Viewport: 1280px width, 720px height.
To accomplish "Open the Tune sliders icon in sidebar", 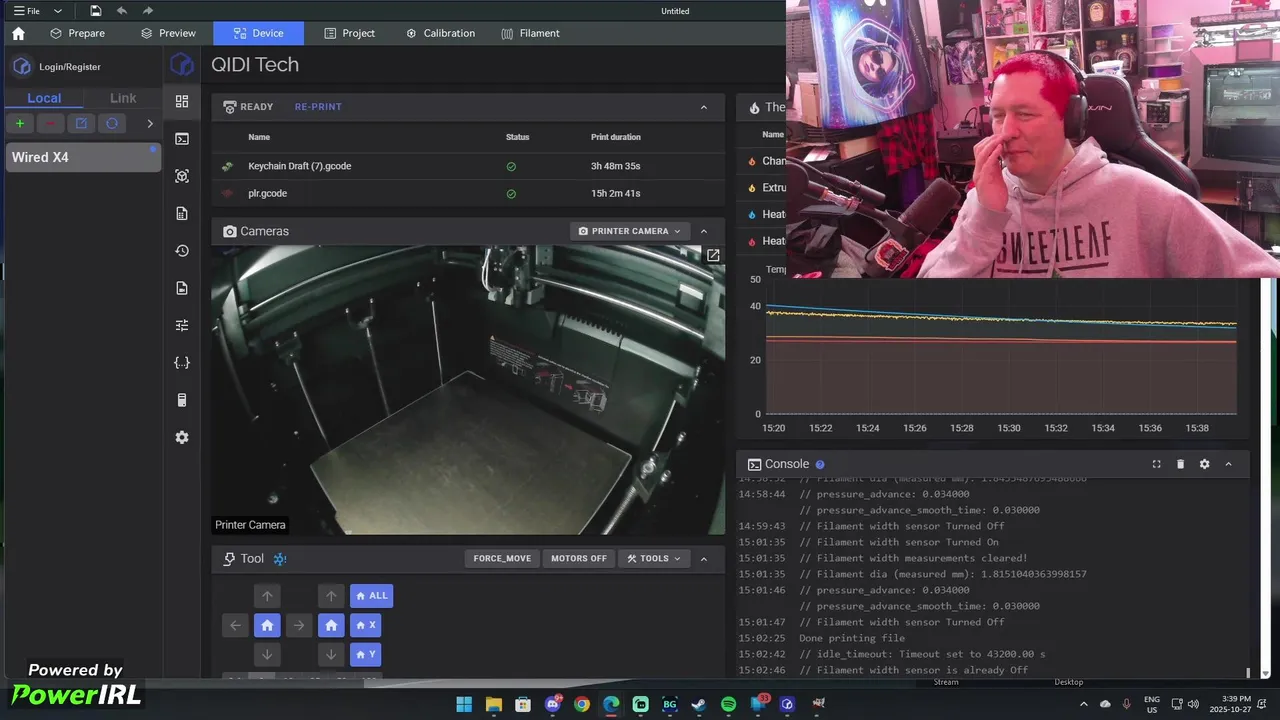I will click(x=182, y=325).
